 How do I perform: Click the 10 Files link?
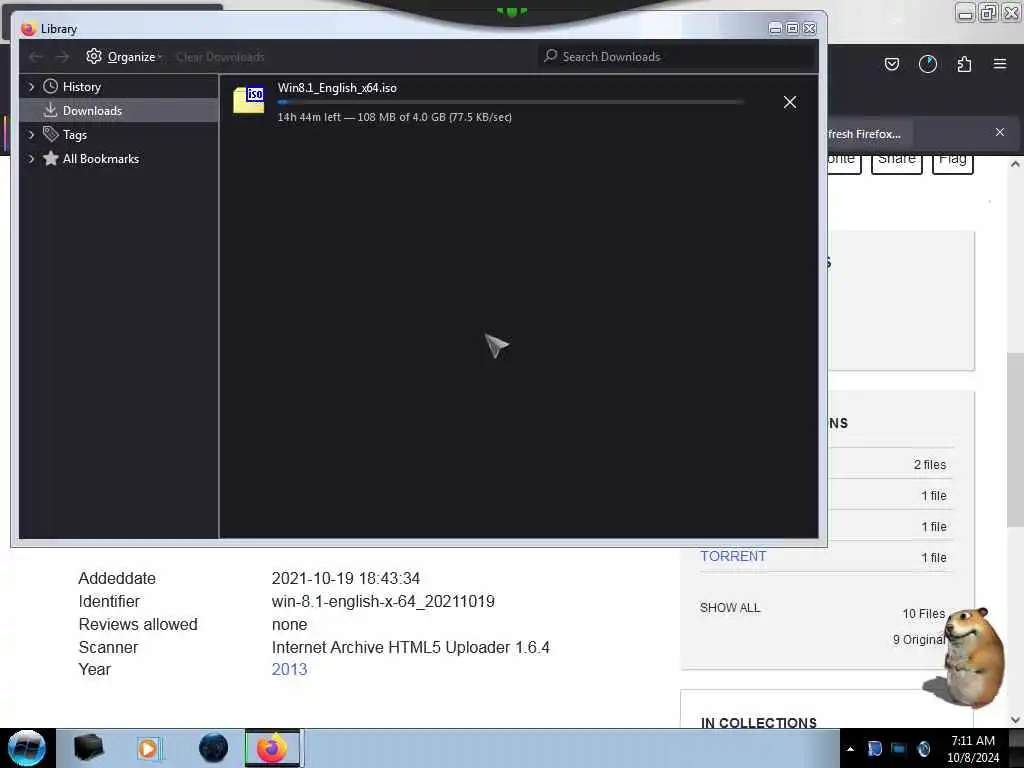coord(923,614)
